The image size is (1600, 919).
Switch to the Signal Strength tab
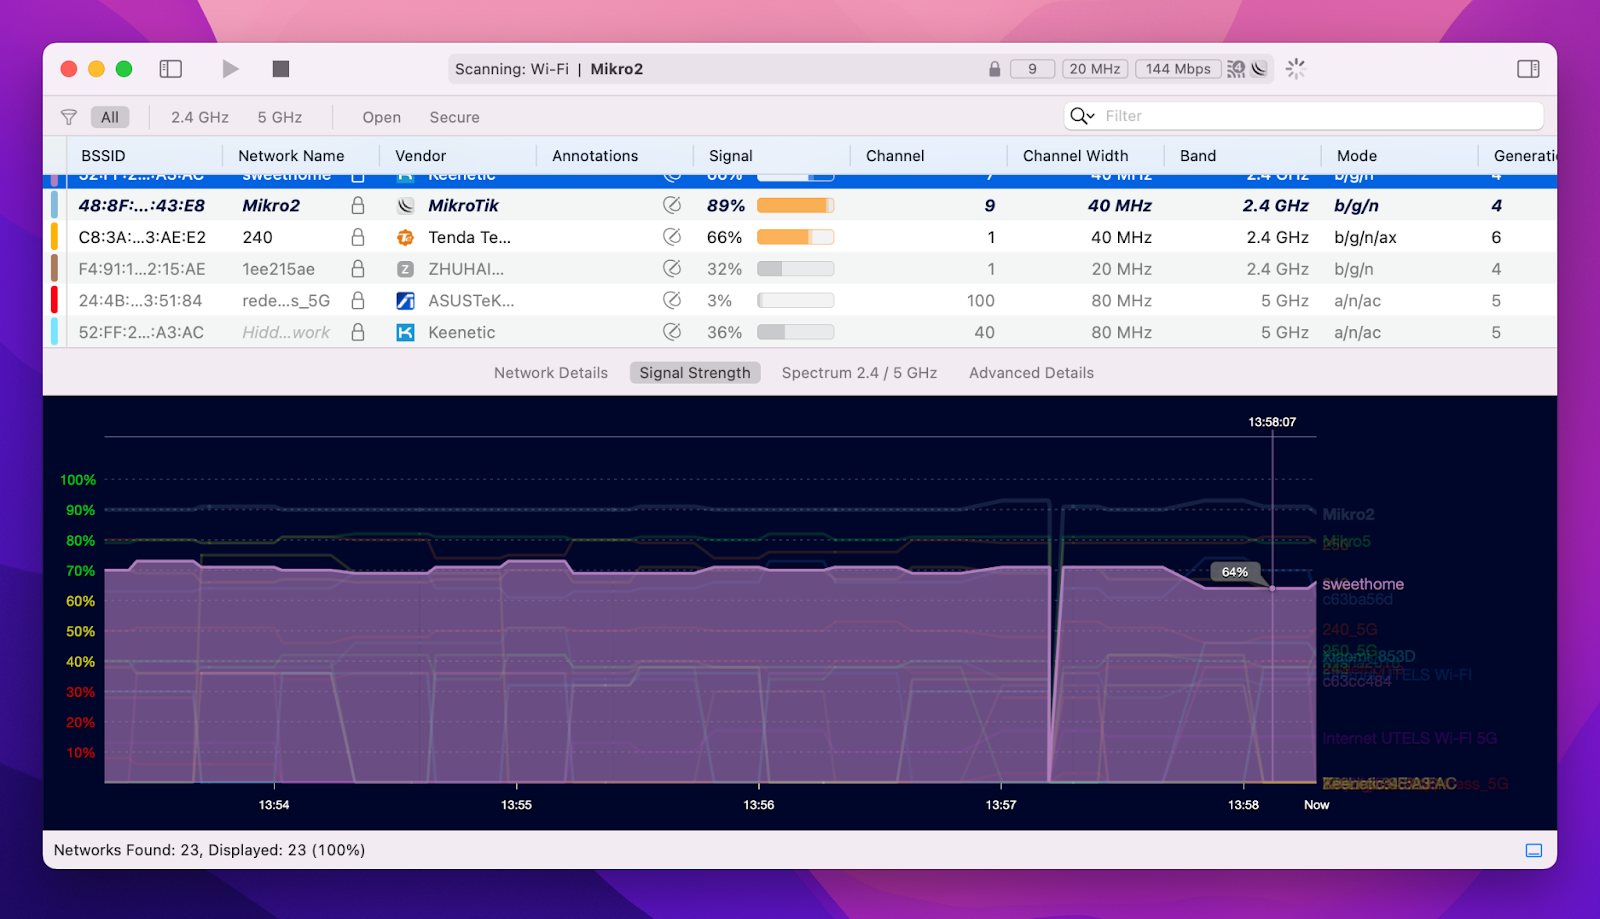point(695,373)
